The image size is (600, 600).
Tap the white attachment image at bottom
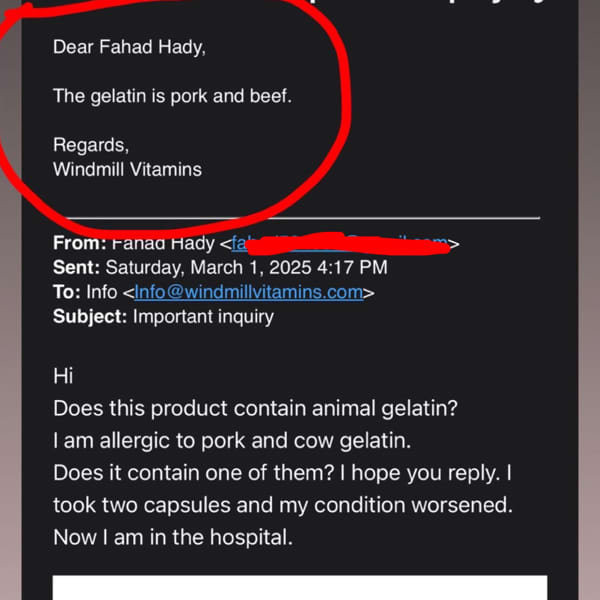(300, 587)
